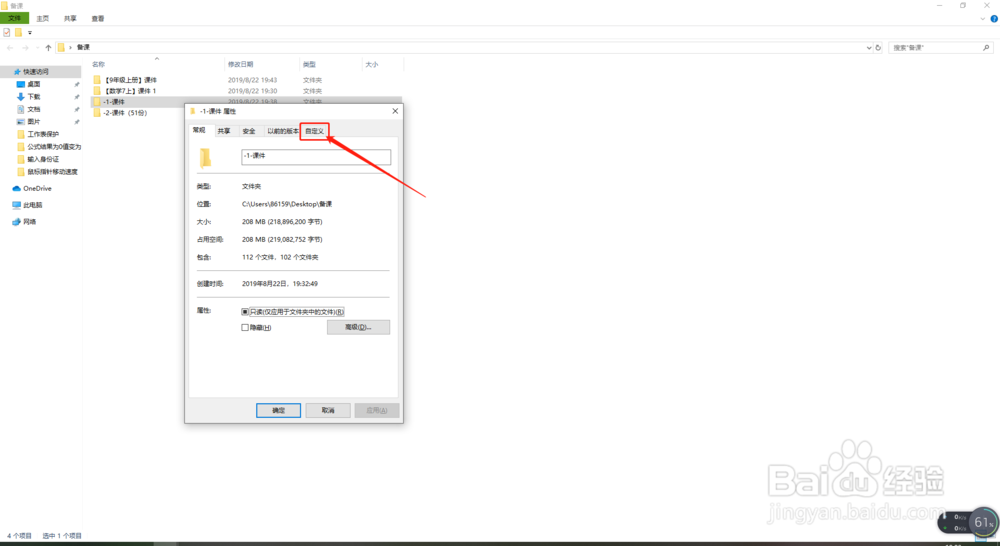
Task: Toggle the 只读 read-only checkbox
Action: click(245, 312)
